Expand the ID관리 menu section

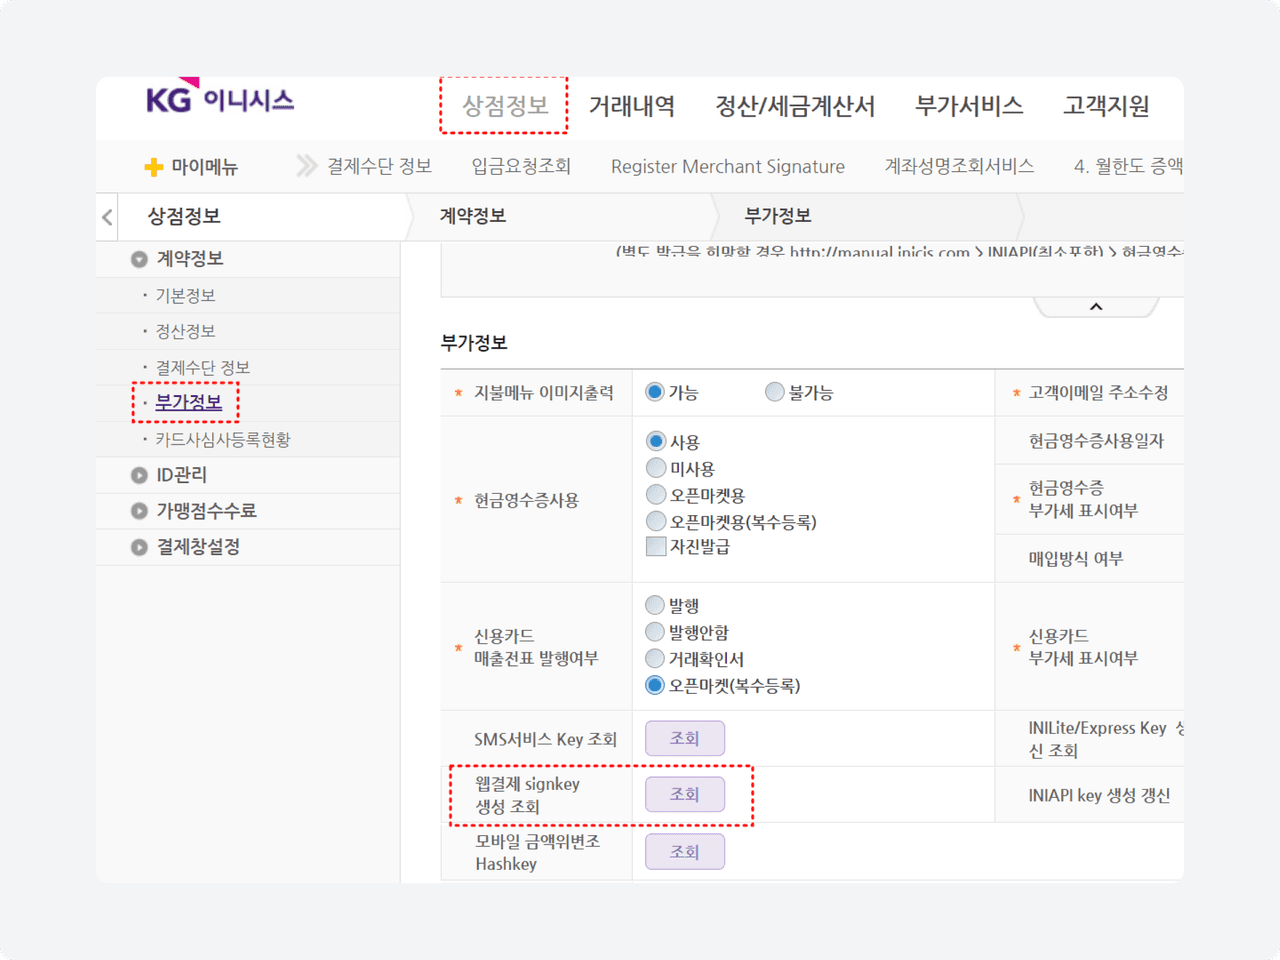click(x=139, y=475)
